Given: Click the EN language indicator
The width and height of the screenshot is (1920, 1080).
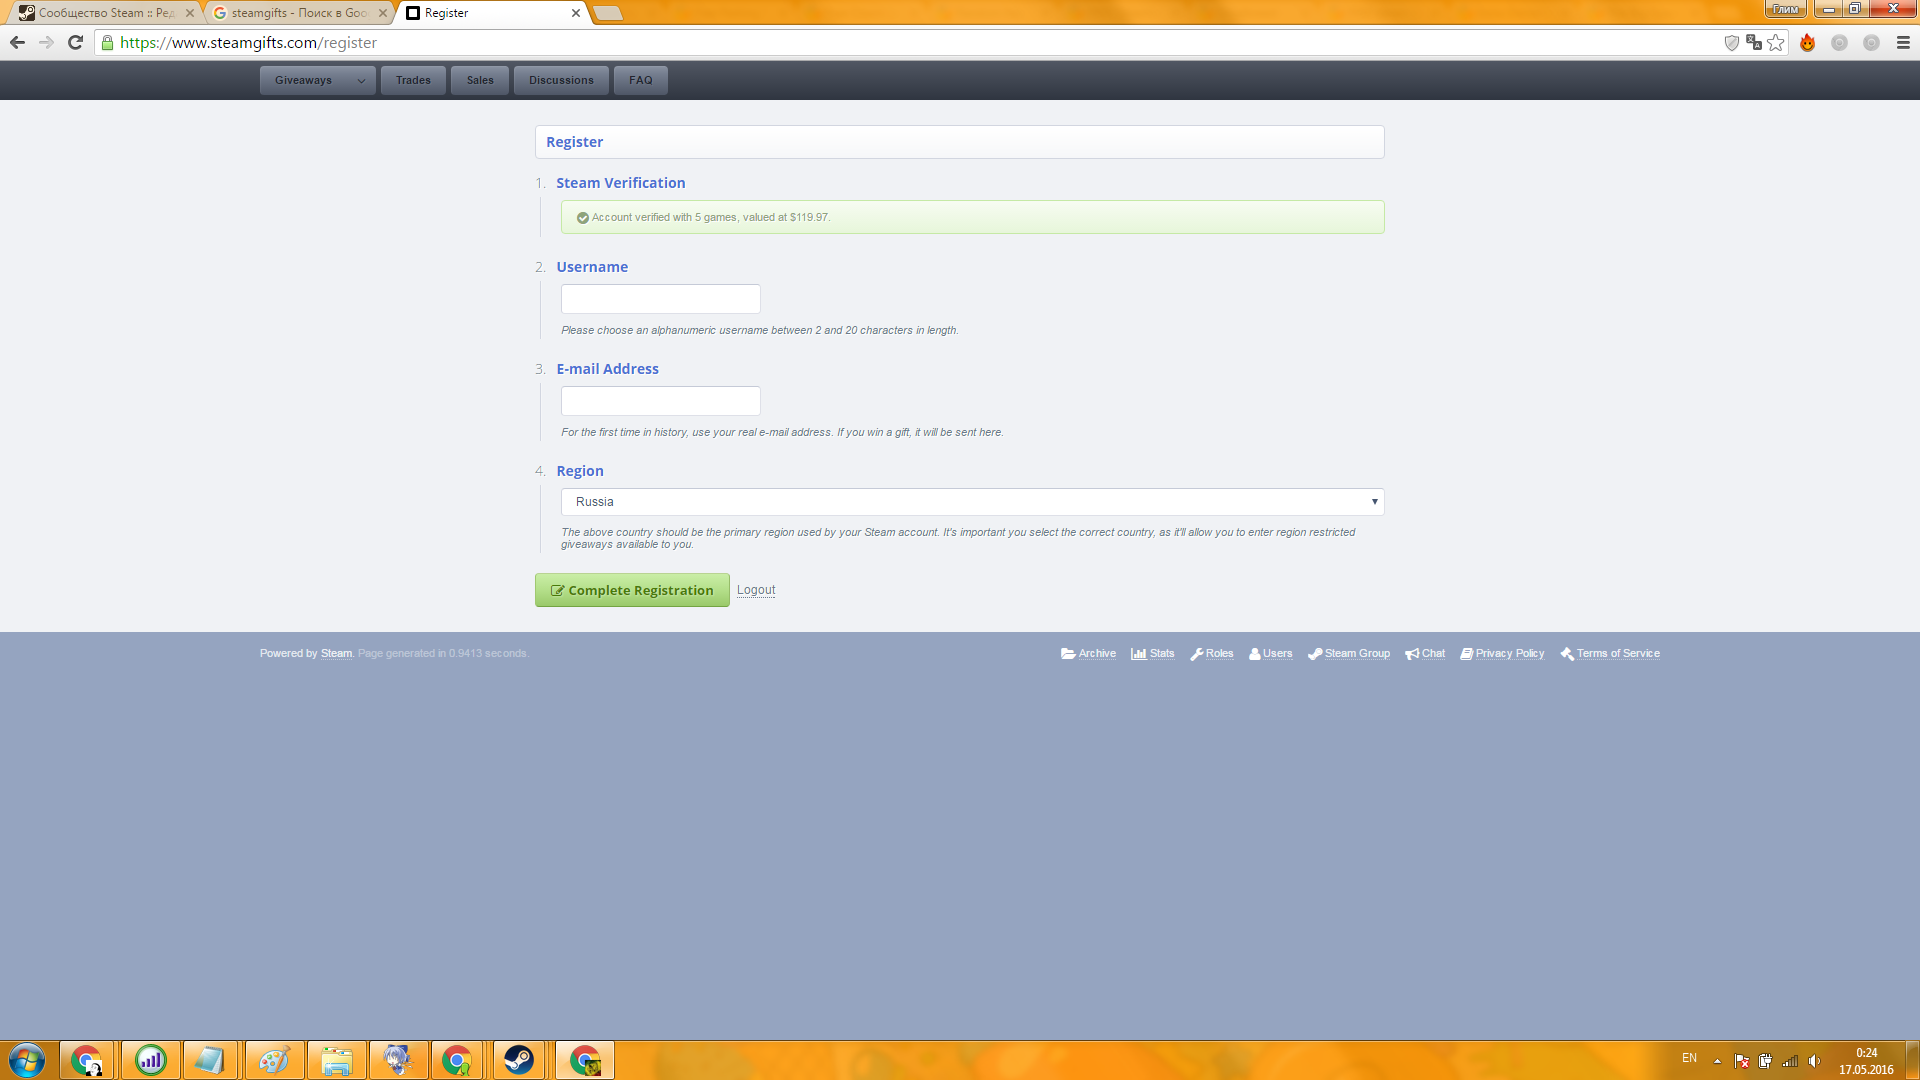Looking at the screenshot, I should coord(1689,1058).
